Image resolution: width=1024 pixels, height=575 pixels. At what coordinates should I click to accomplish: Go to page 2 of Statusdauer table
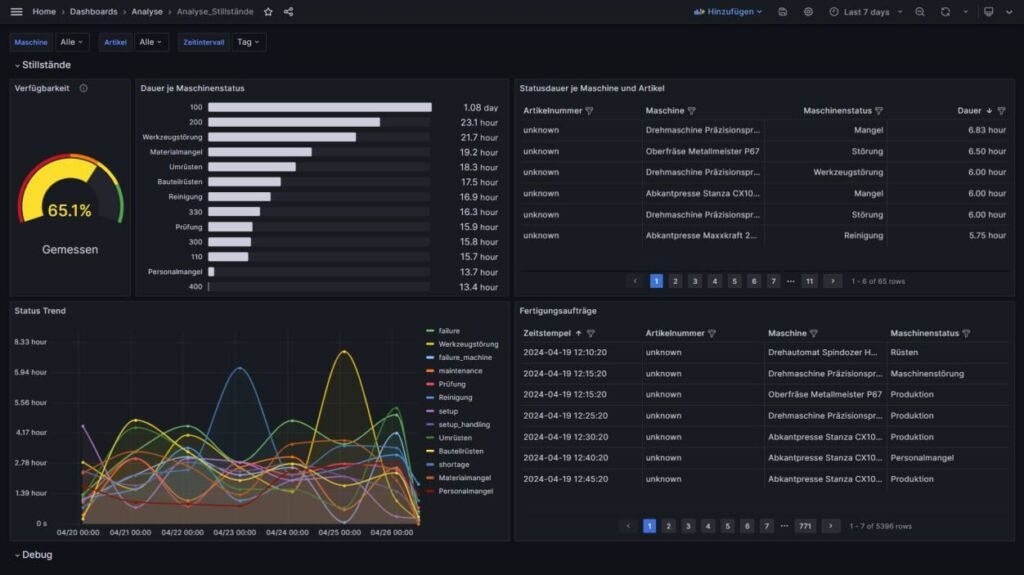point(675,281)
